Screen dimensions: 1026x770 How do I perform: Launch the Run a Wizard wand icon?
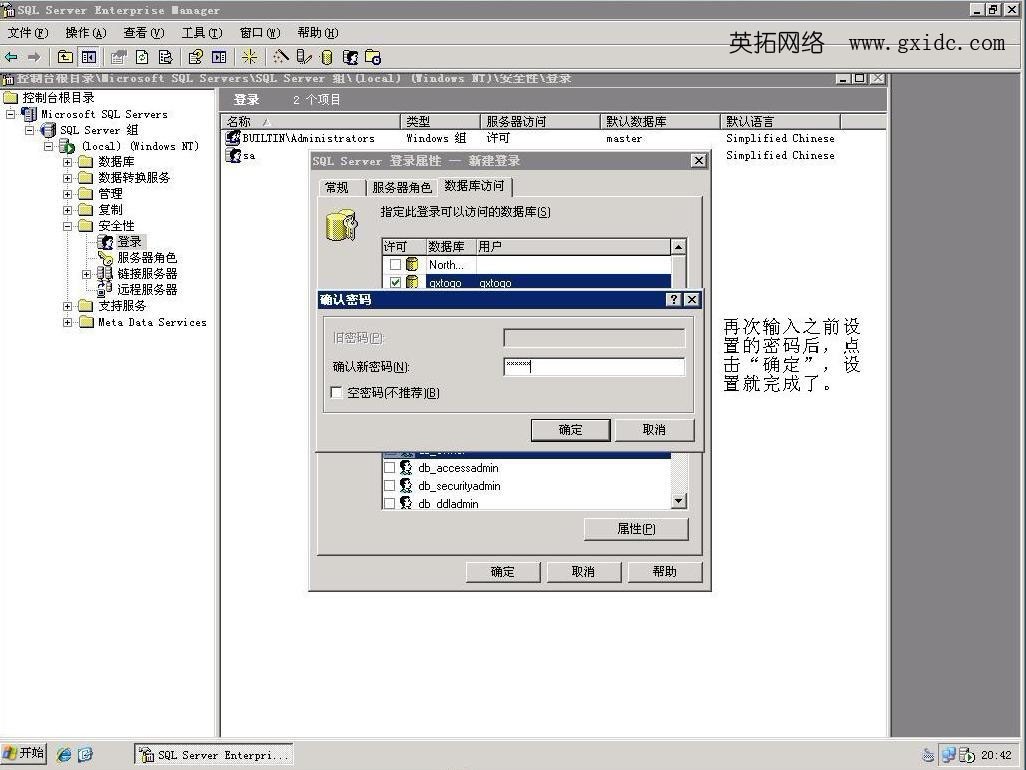coord(281,57)
